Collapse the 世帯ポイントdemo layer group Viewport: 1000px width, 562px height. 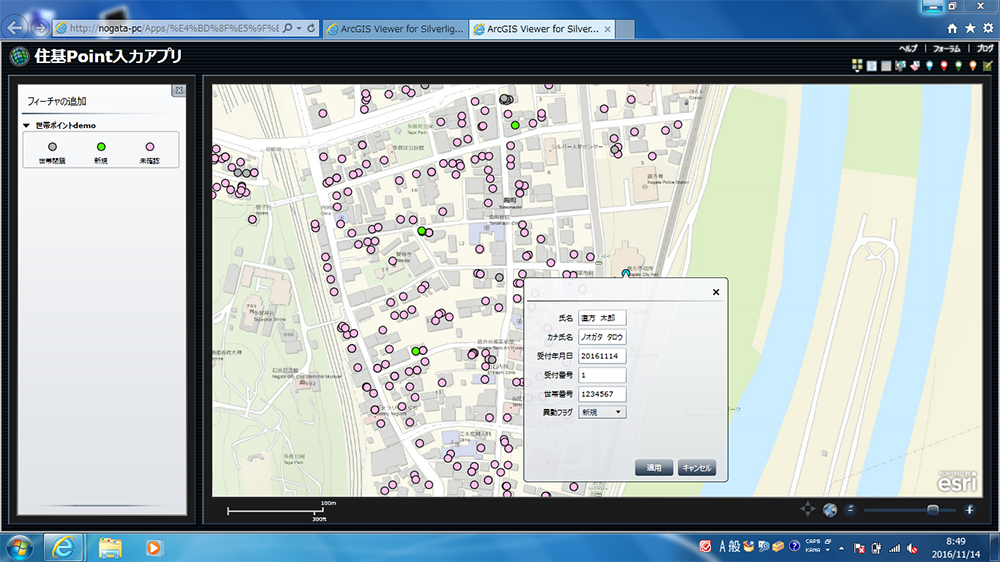coord(27,126)
